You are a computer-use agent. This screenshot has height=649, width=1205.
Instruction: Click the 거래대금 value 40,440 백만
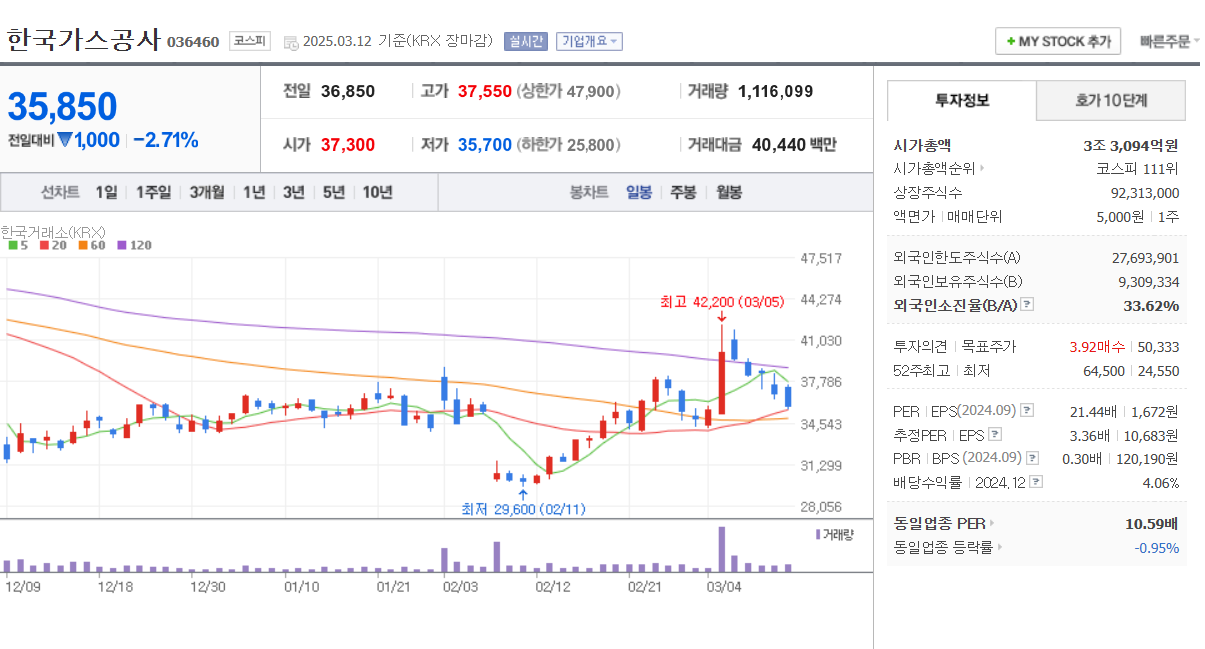coord(794,145)
